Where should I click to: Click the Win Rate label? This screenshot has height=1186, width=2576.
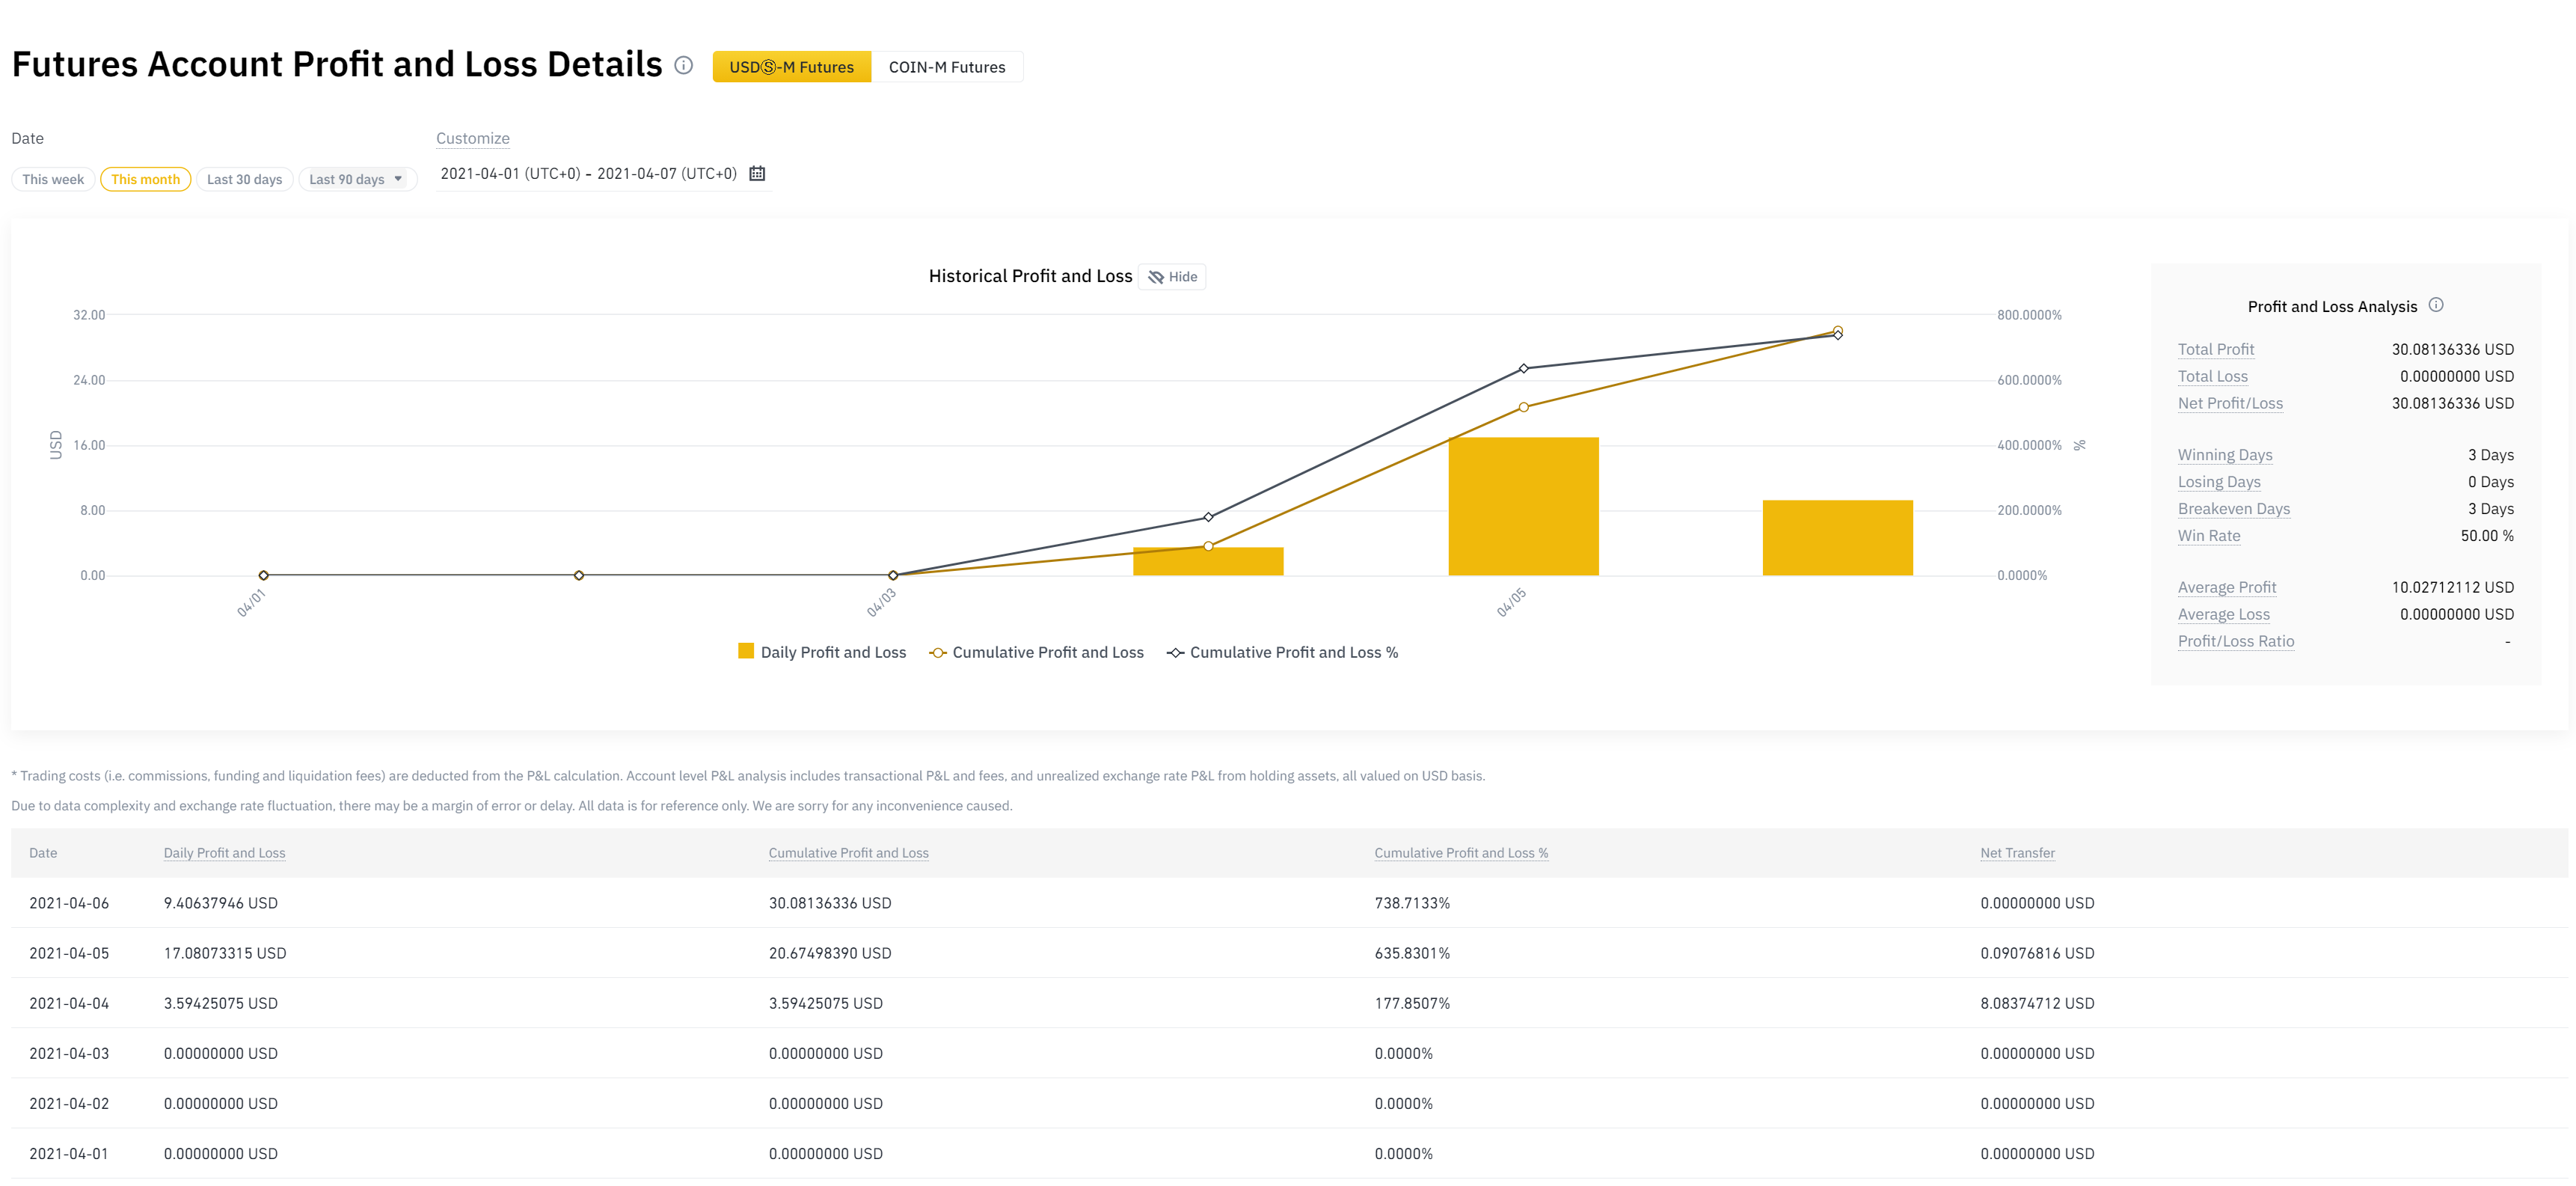2208,536
